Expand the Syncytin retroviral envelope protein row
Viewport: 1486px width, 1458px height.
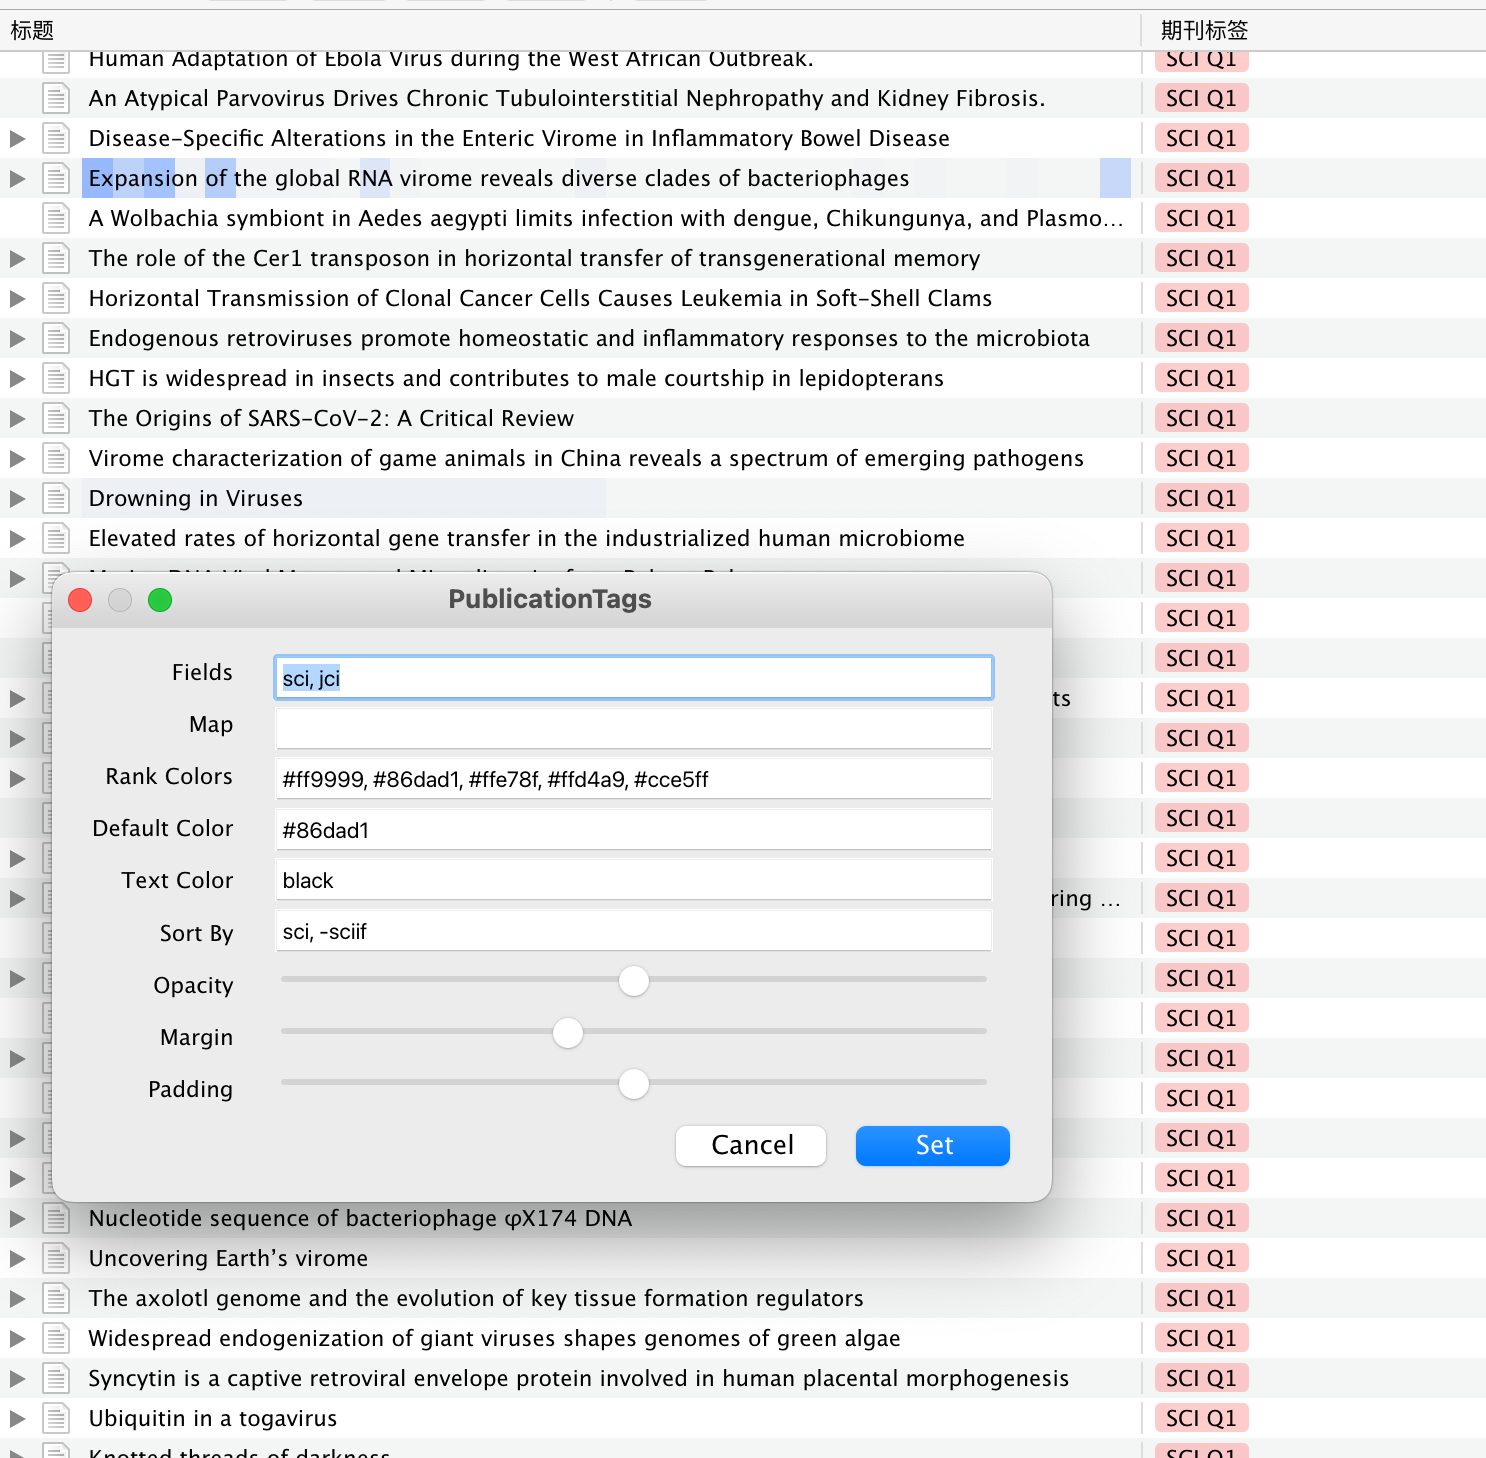[x=17, y=1378]
